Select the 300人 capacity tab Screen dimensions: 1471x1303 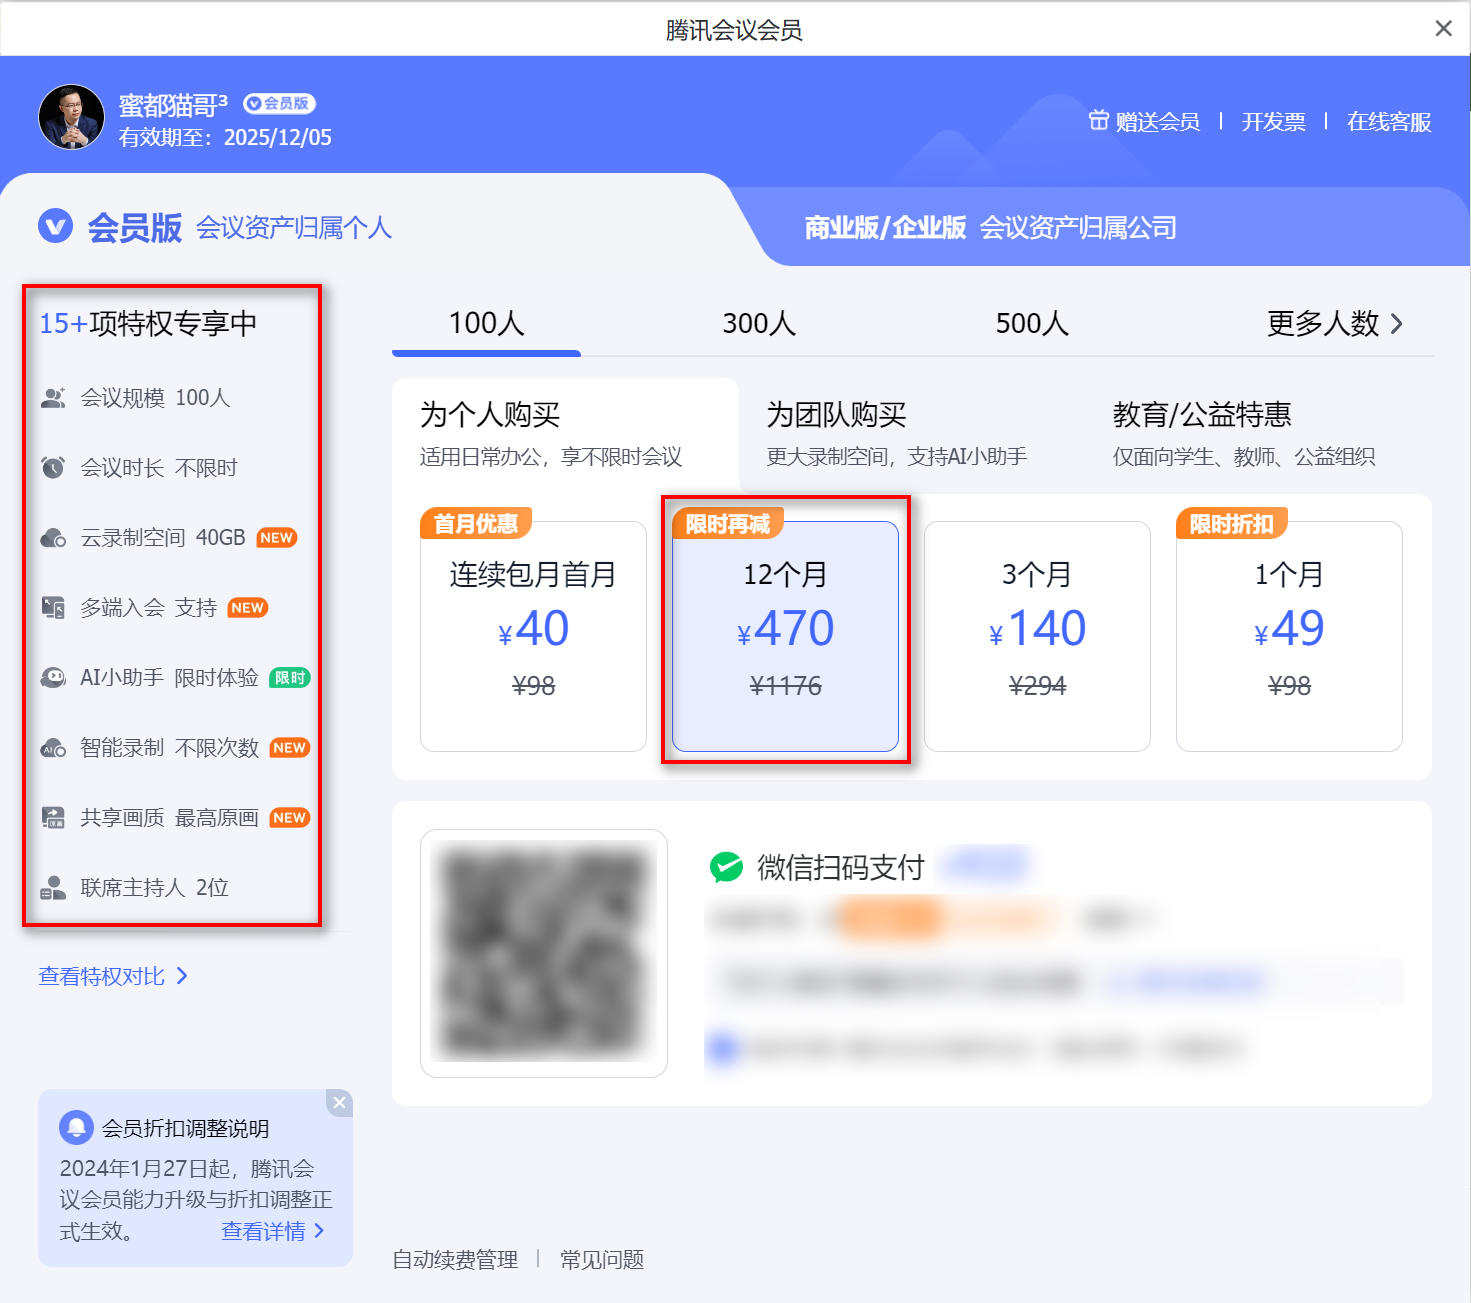click(x=759, y=323)
